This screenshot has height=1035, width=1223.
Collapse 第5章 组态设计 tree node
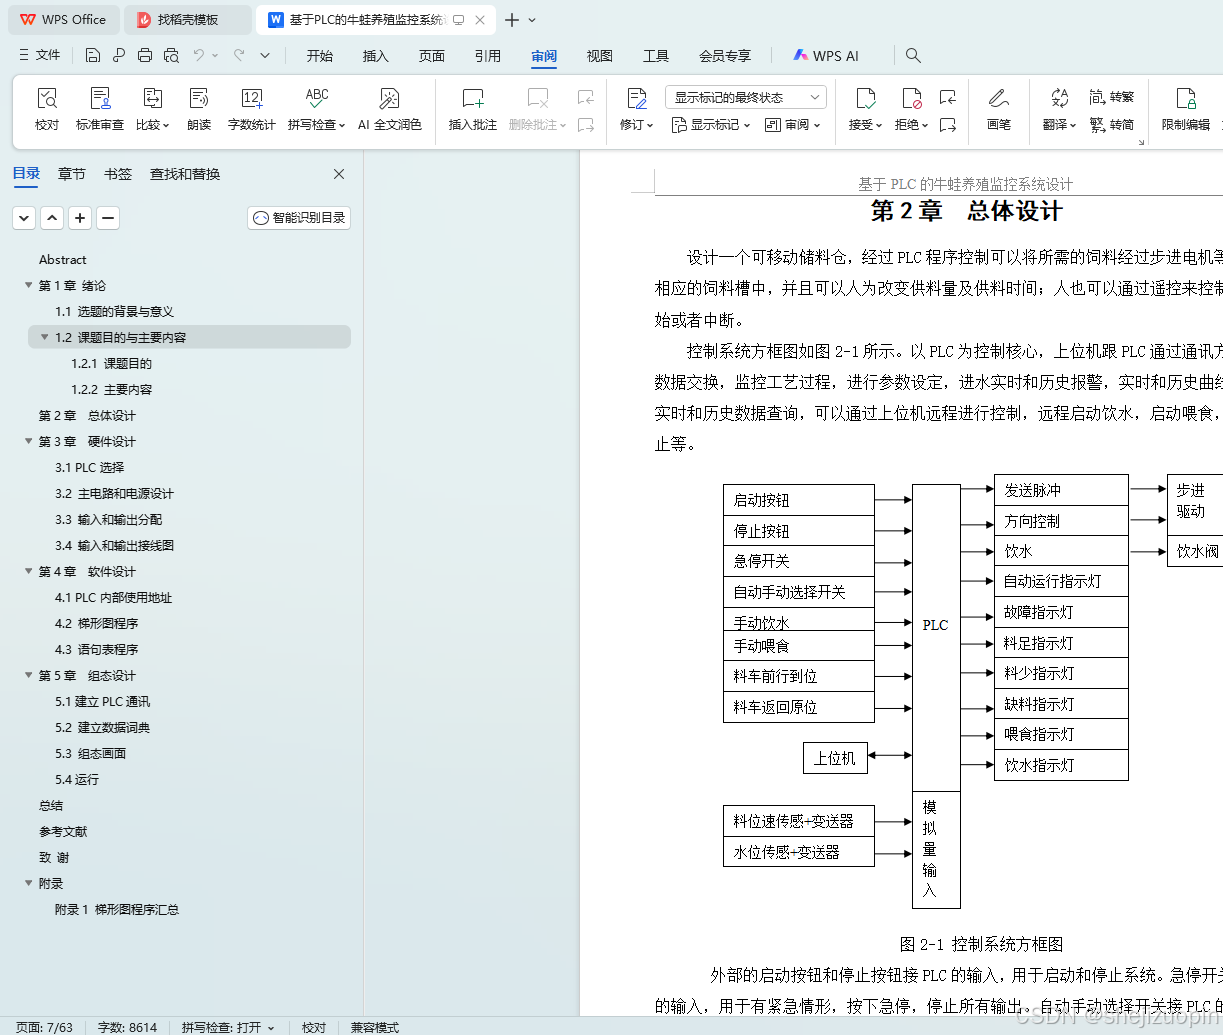[x=29, y=675]
